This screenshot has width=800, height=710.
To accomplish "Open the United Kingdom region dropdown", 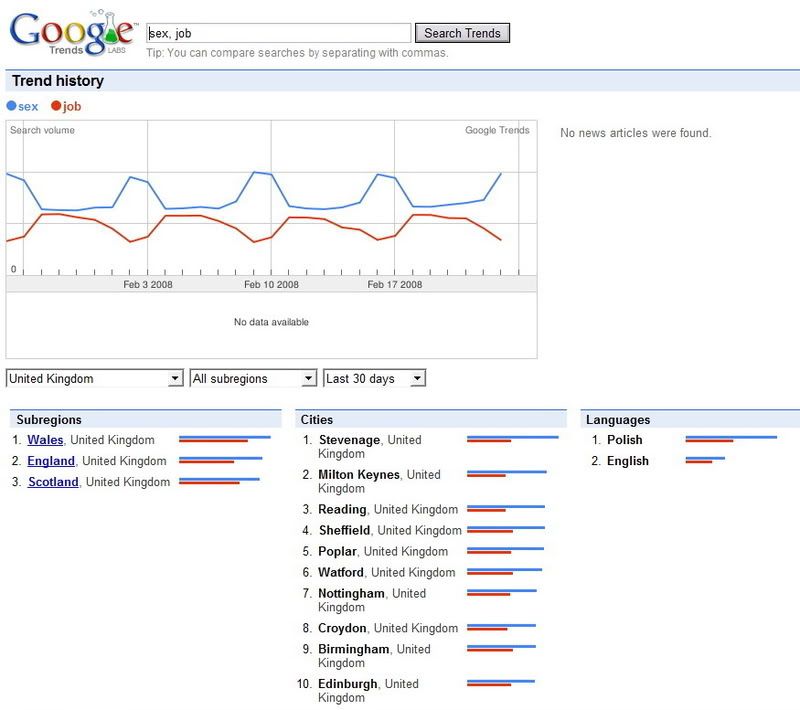I will point(95,379).
